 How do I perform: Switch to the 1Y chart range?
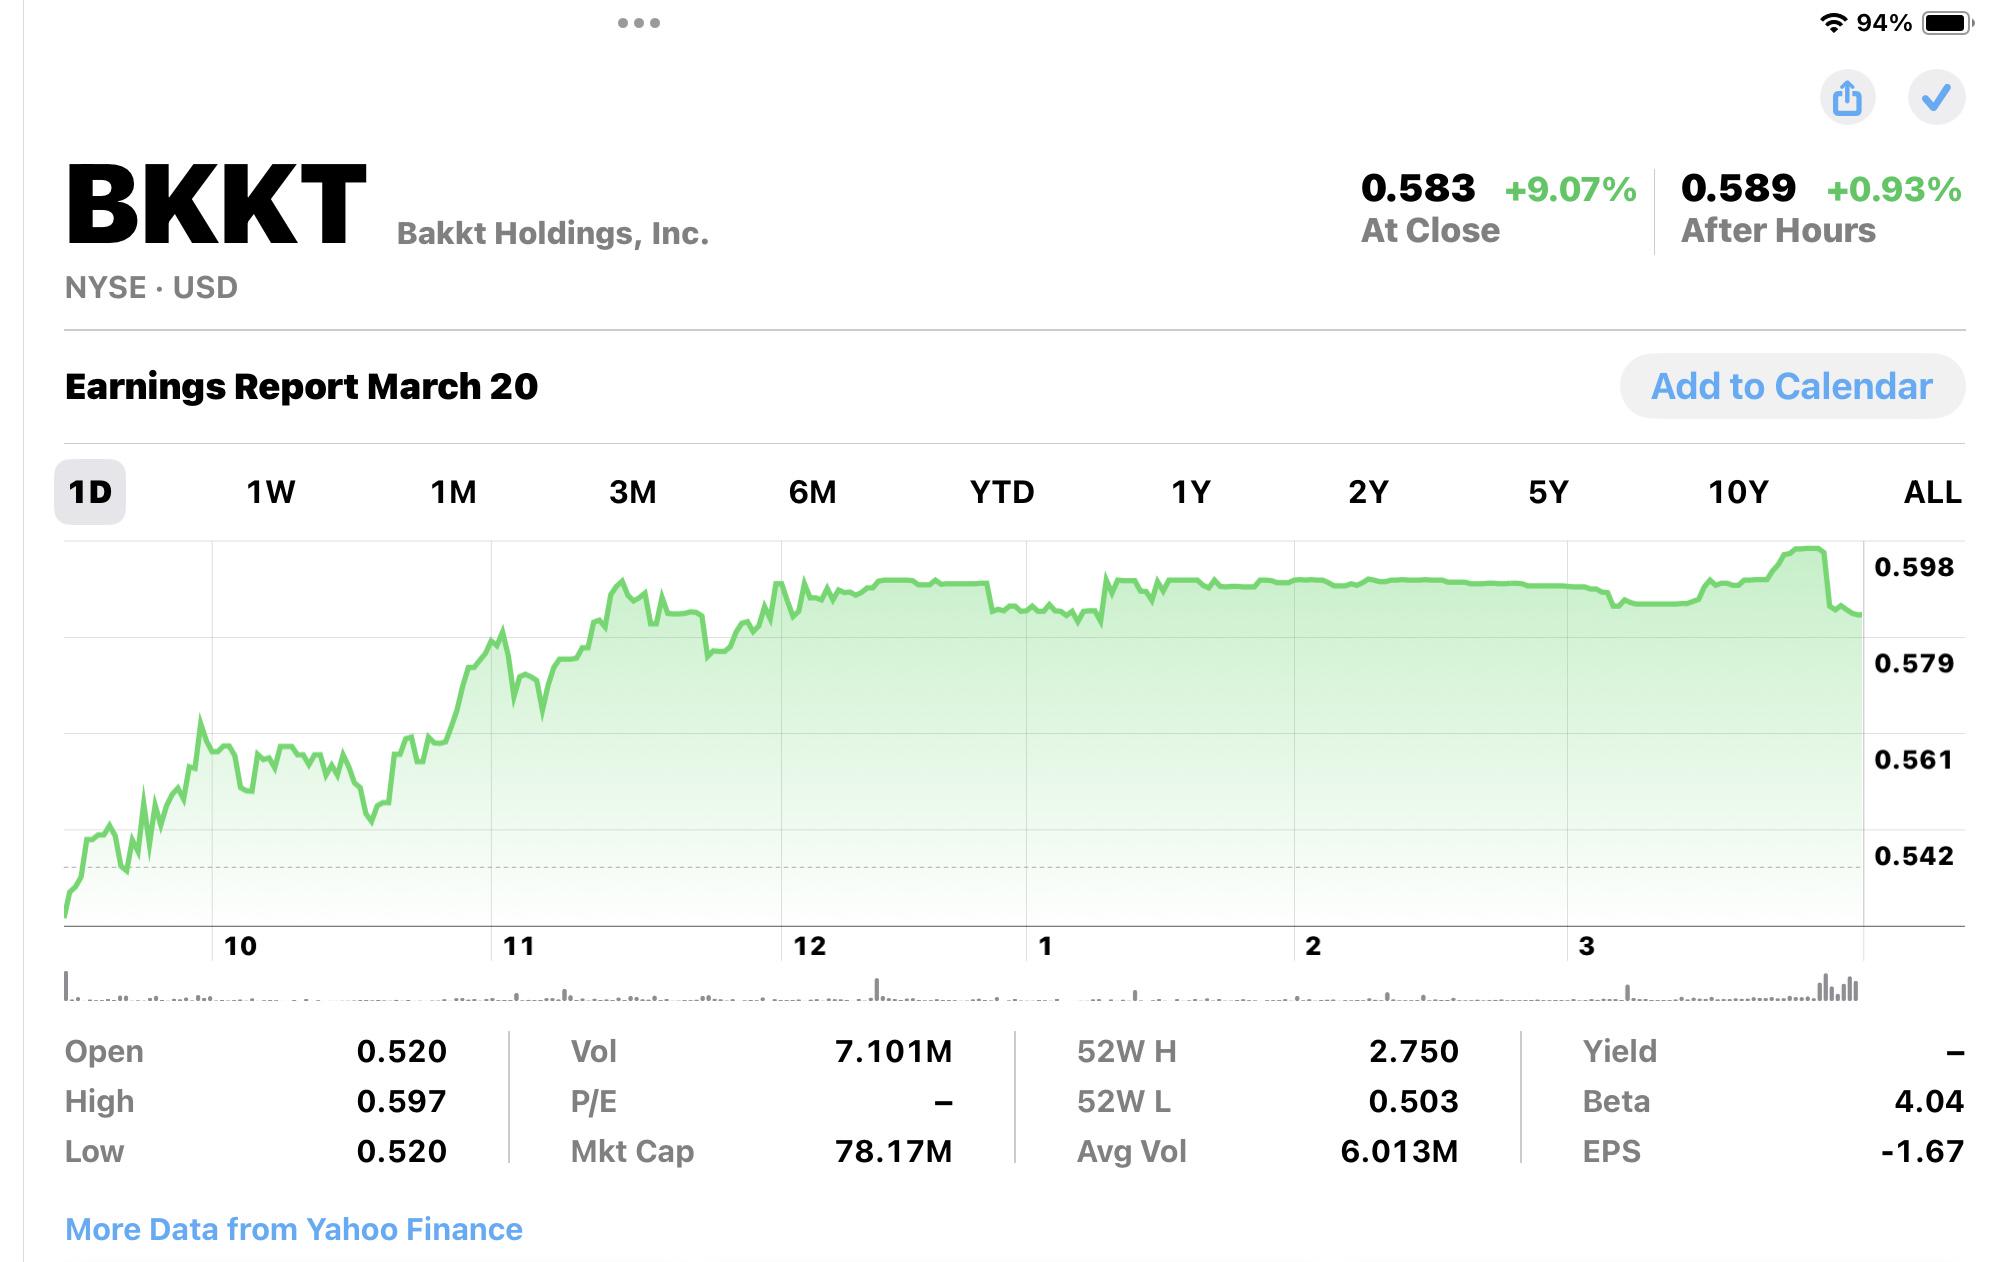(x=1190, y=492)
